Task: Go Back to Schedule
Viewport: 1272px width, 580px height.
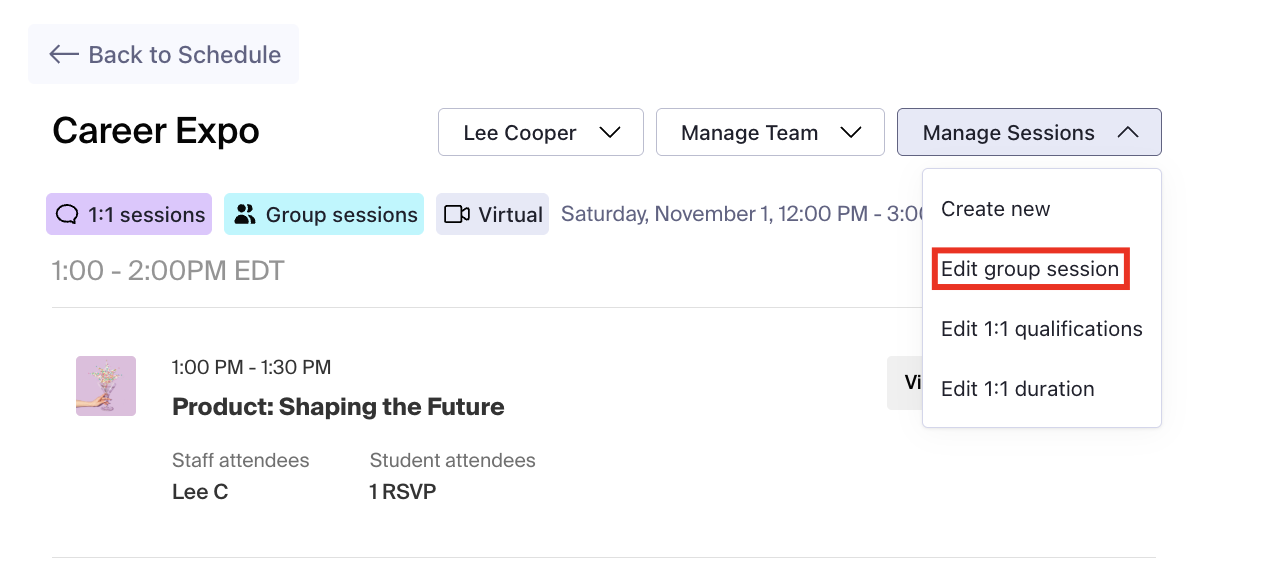Action: click(164, 54)
